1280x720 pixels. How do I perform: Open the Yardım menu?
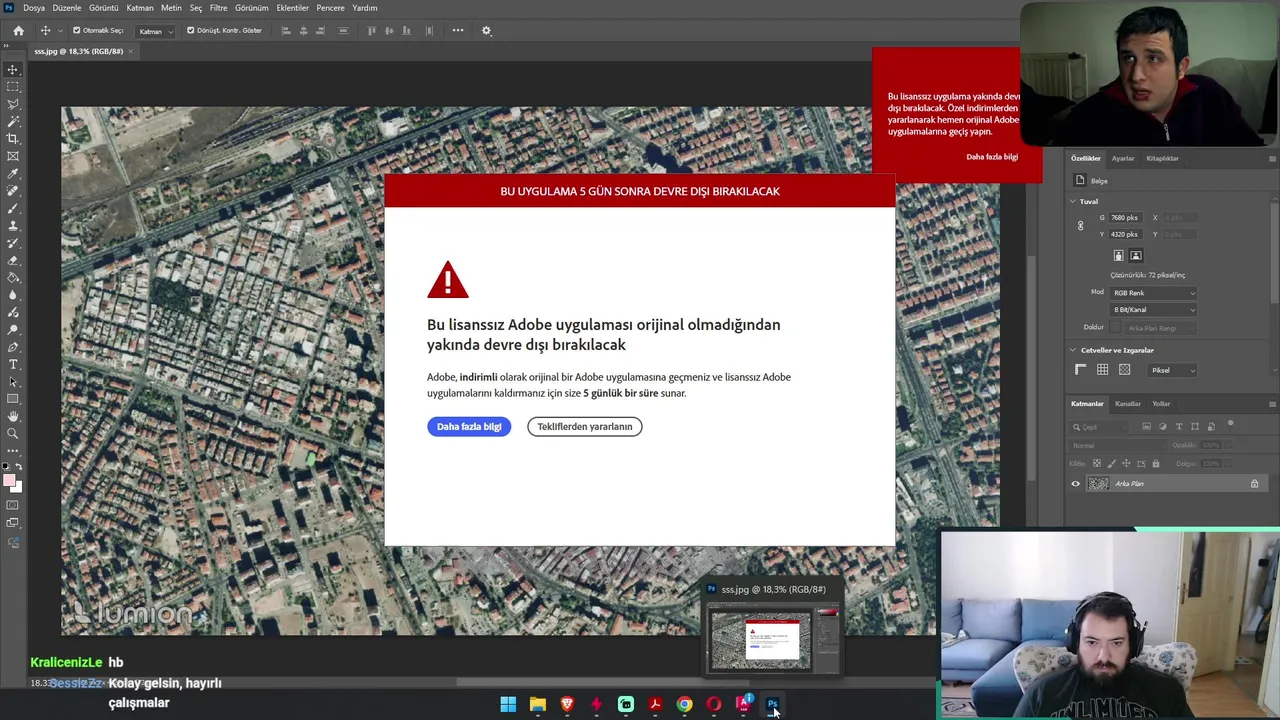365,8
